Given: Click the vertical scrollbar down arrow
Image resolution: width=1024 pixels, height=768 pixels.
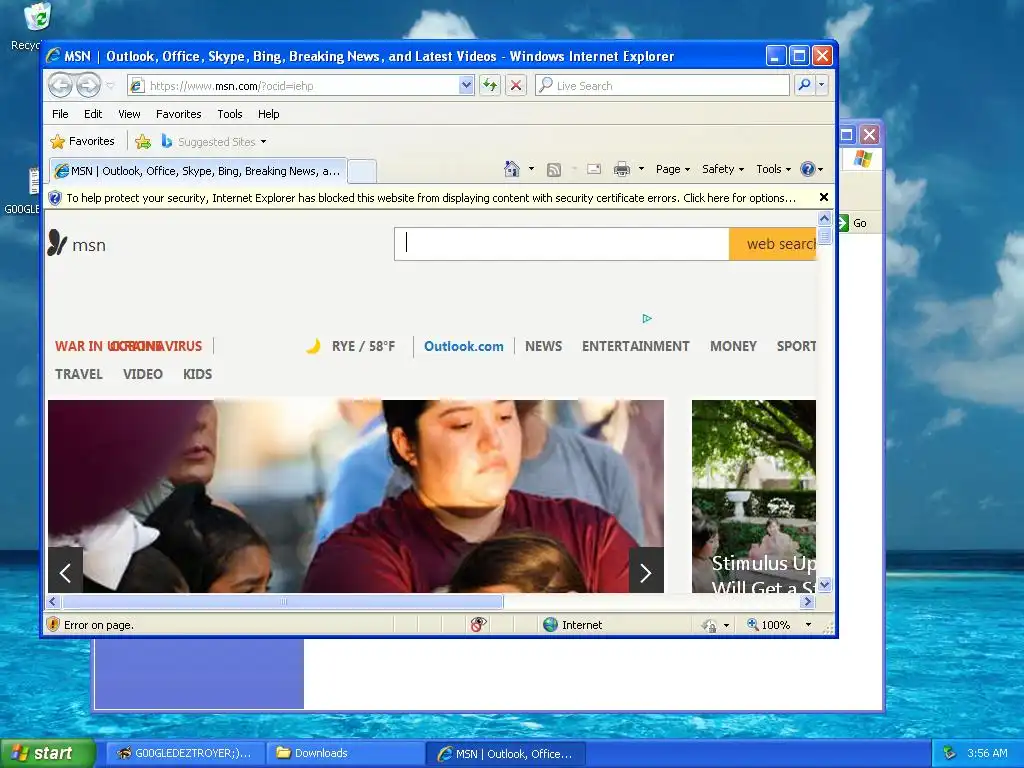Looking at the screenshot, I should click(824, 584).
